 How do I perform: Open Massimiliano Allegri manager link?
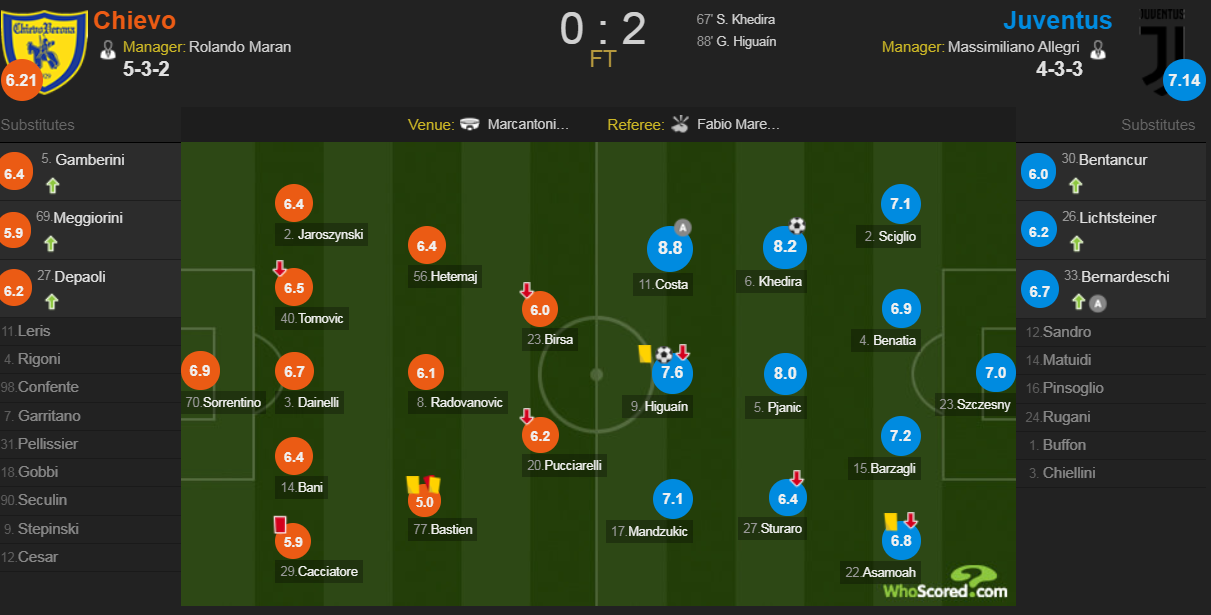coord(1015,47)
